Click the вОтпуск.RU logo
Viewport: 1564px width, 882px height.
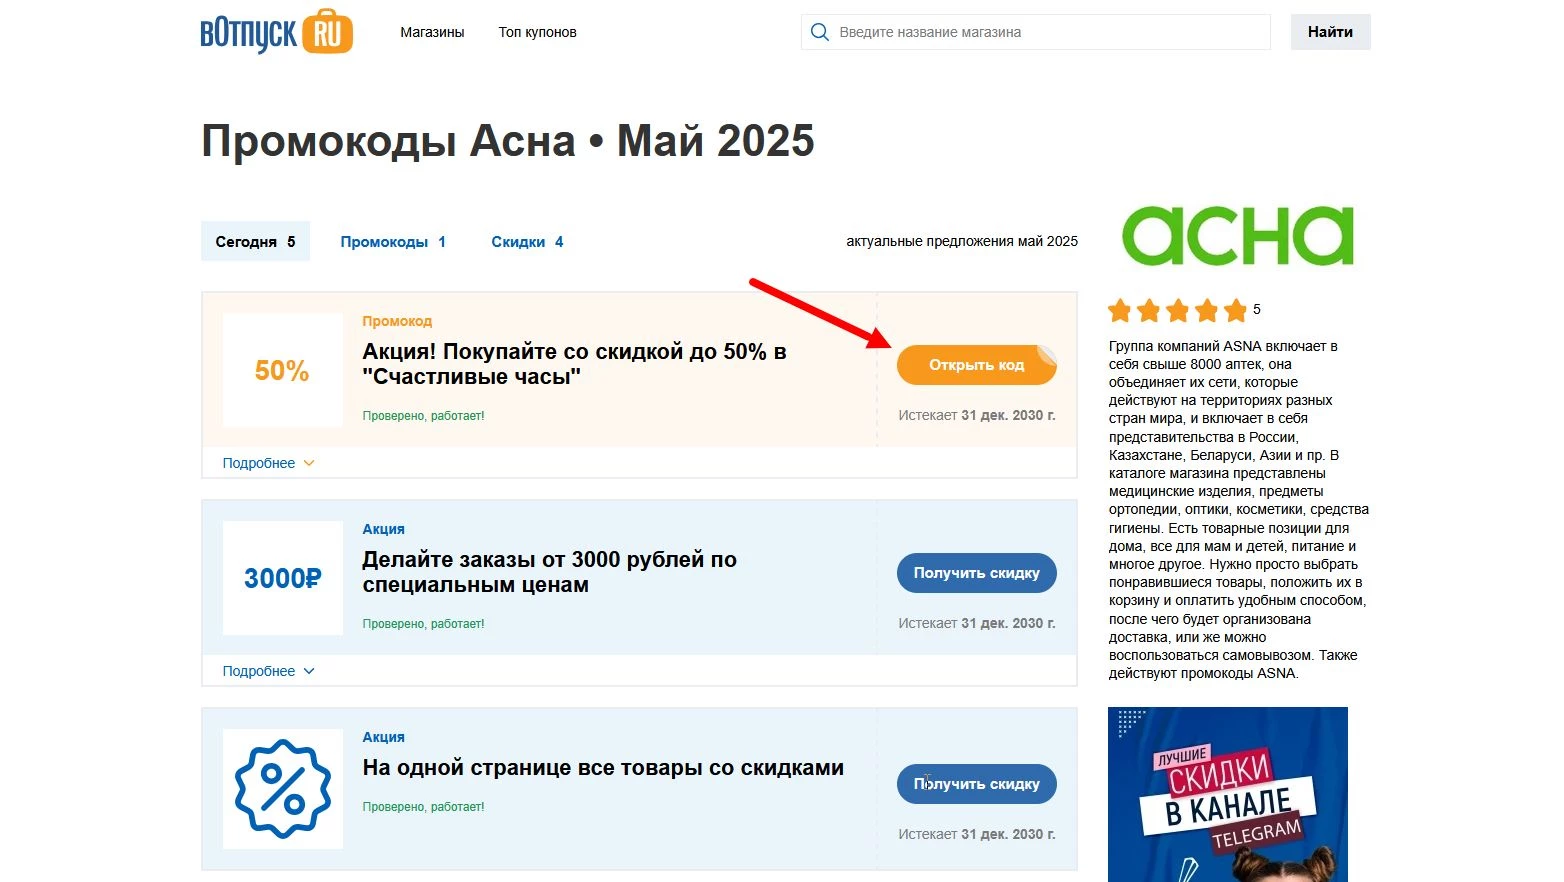pyautogui.click(x=276, y=32)
